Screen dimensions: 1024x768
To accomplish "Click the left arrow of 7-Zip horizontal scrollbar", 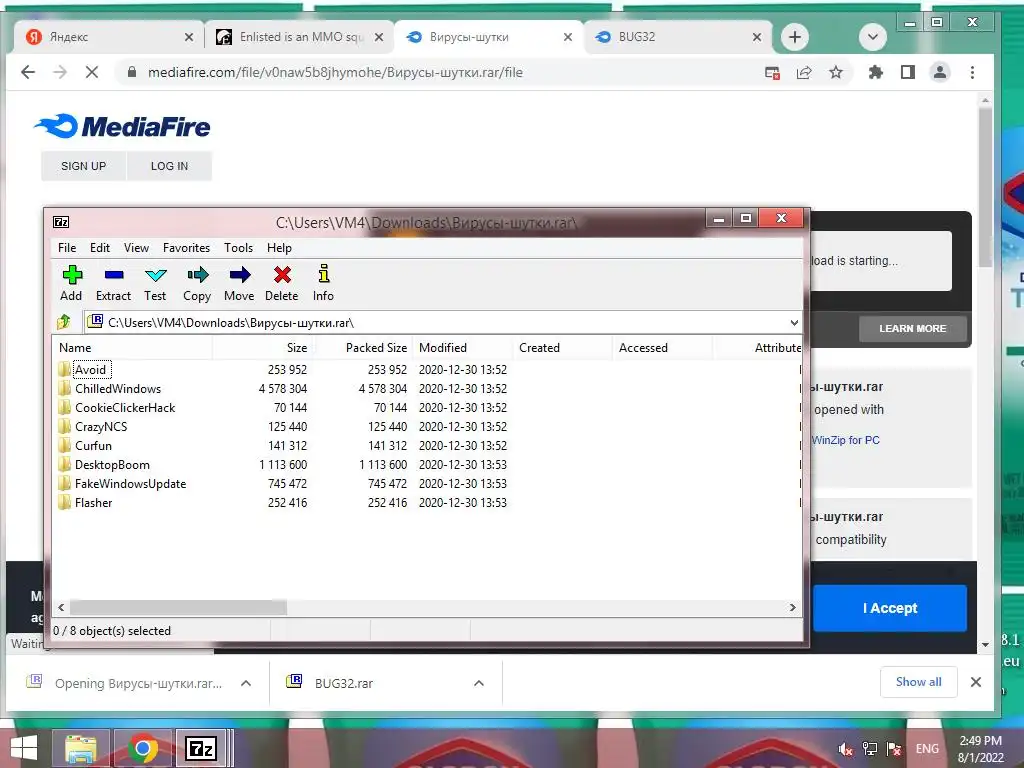I will (61, 607).
